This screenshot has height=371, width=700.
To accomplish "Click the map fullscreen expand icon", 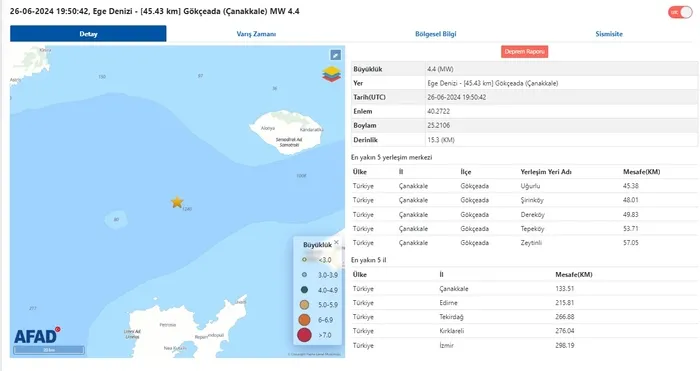I will pyautogui.click(x=335, y=55).
